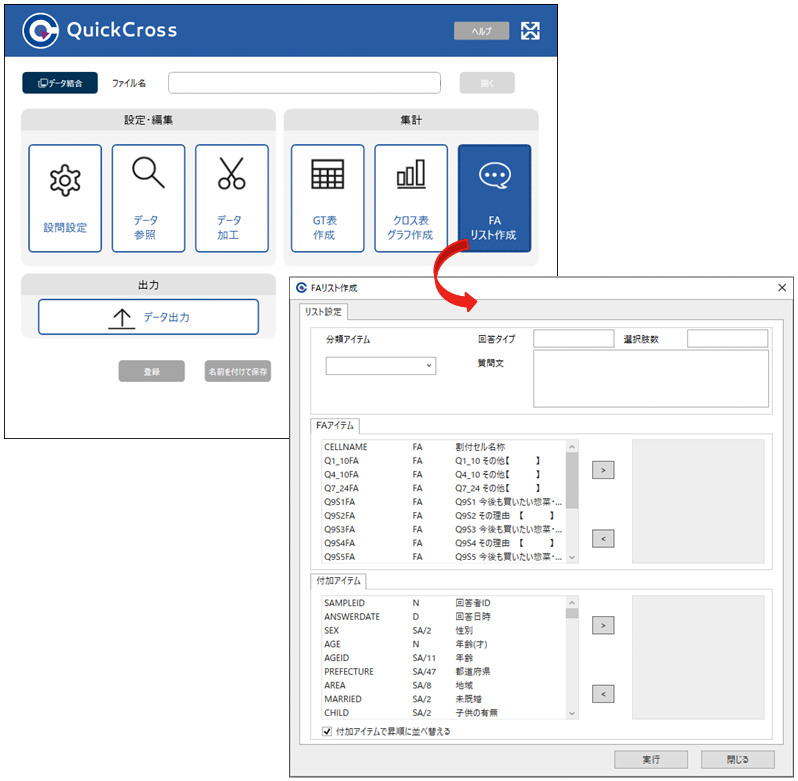Open the データ加工 scissors tile
Screen dimensions: 798x781
[x=232, y=198]
